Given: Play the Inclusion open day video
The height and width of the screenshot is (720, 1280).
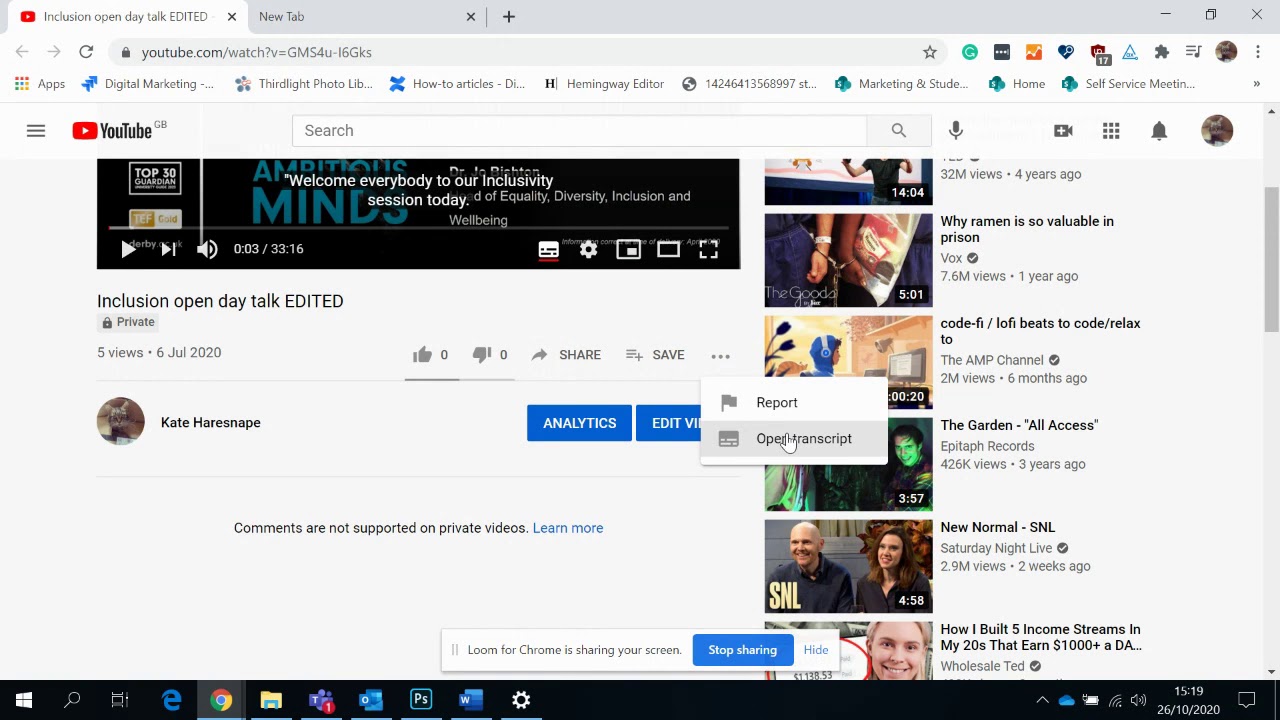Looking at the screenshot, I should [129, 249].
